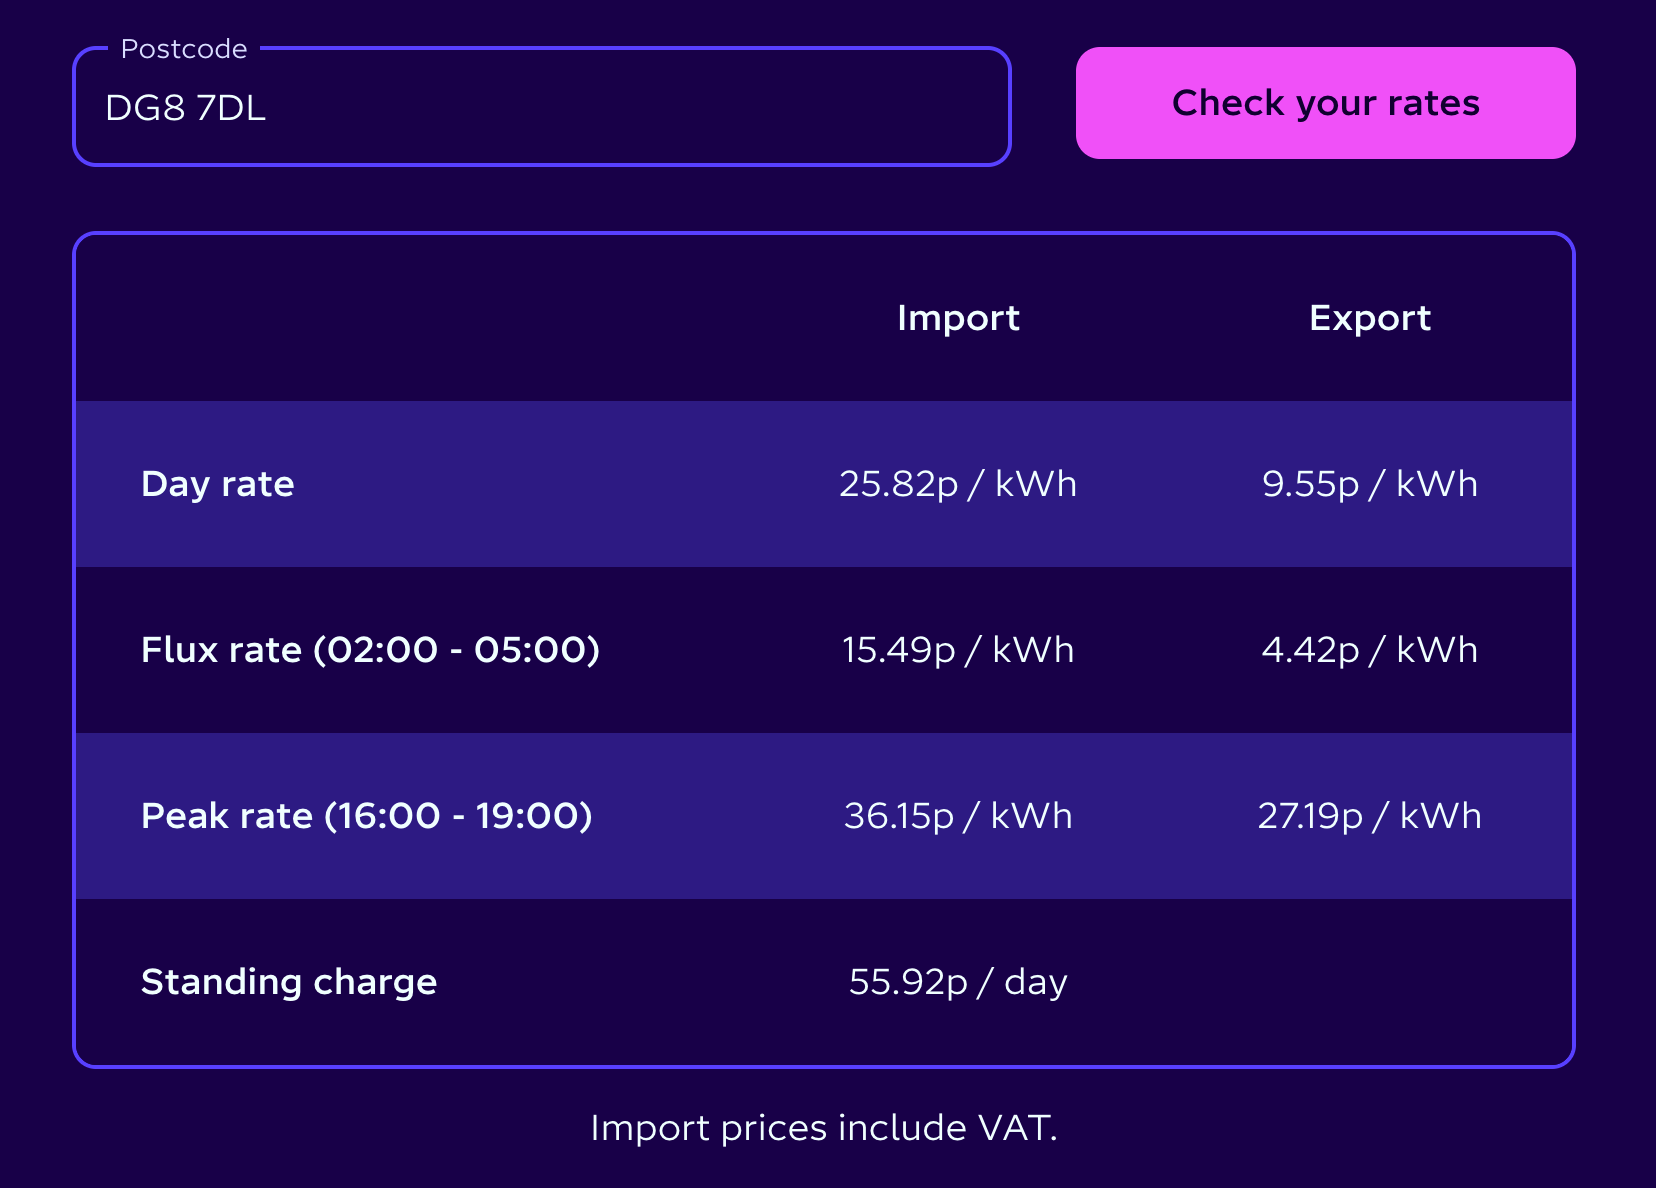Screen dimensions: 1656x1188
Task: Click the Standing charge row label
Action: tap(289, 982)
